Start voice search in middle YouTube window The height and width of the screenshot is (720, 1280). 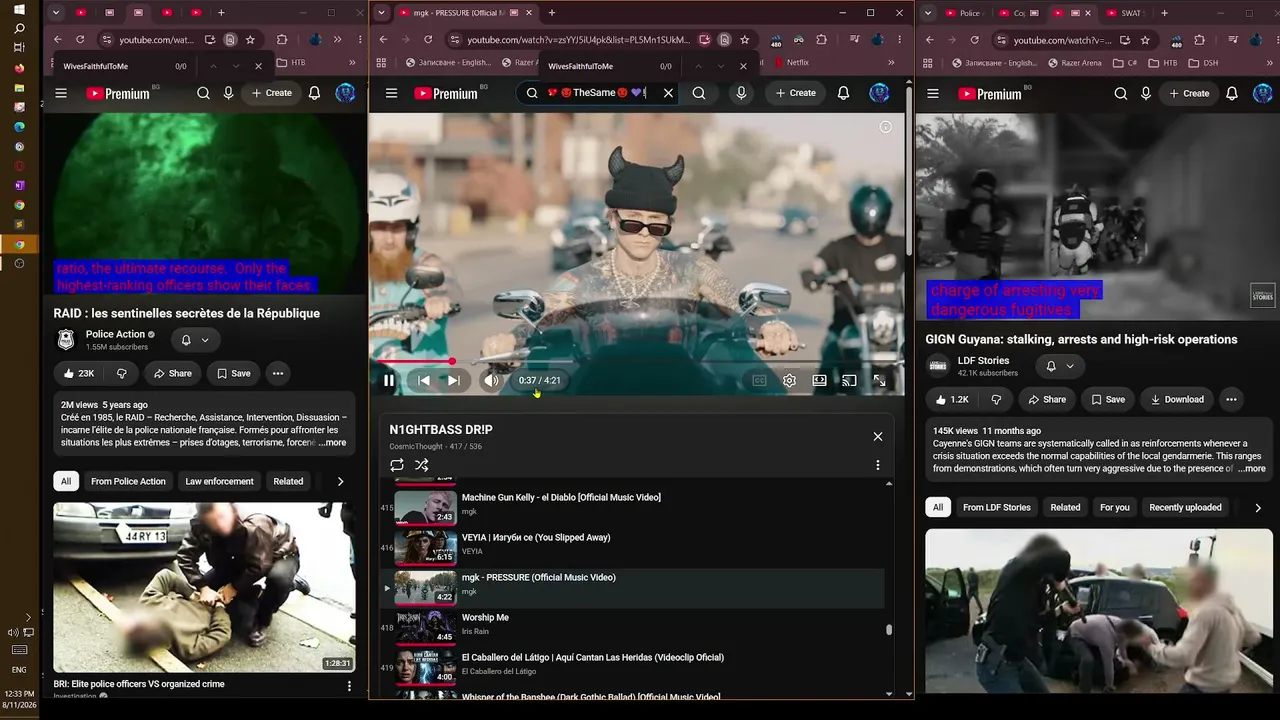(741, 93)
